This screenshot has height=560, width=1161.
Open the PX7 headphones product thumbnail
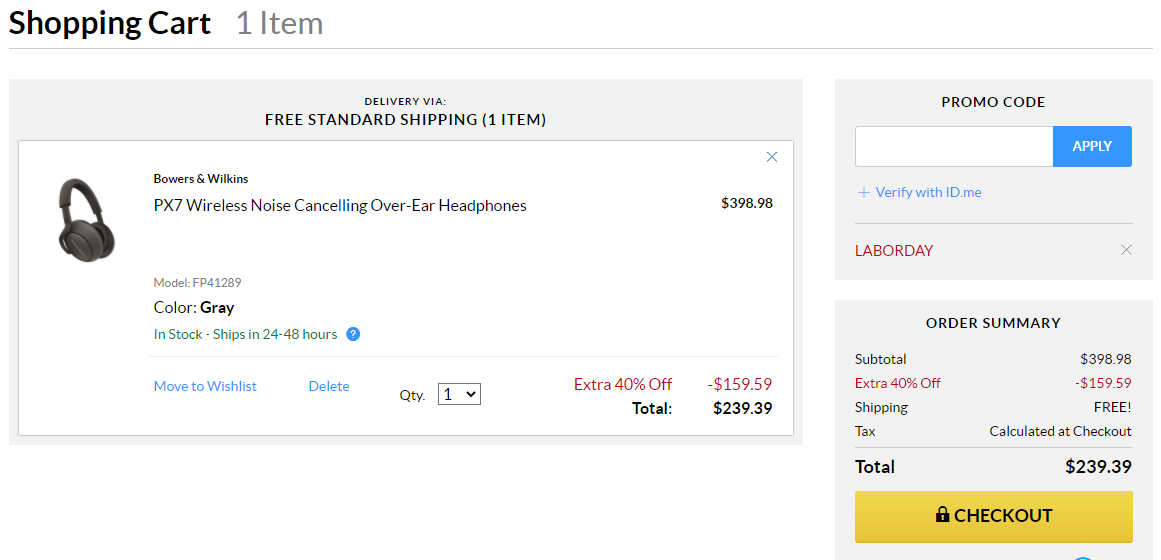click(87, 220)
